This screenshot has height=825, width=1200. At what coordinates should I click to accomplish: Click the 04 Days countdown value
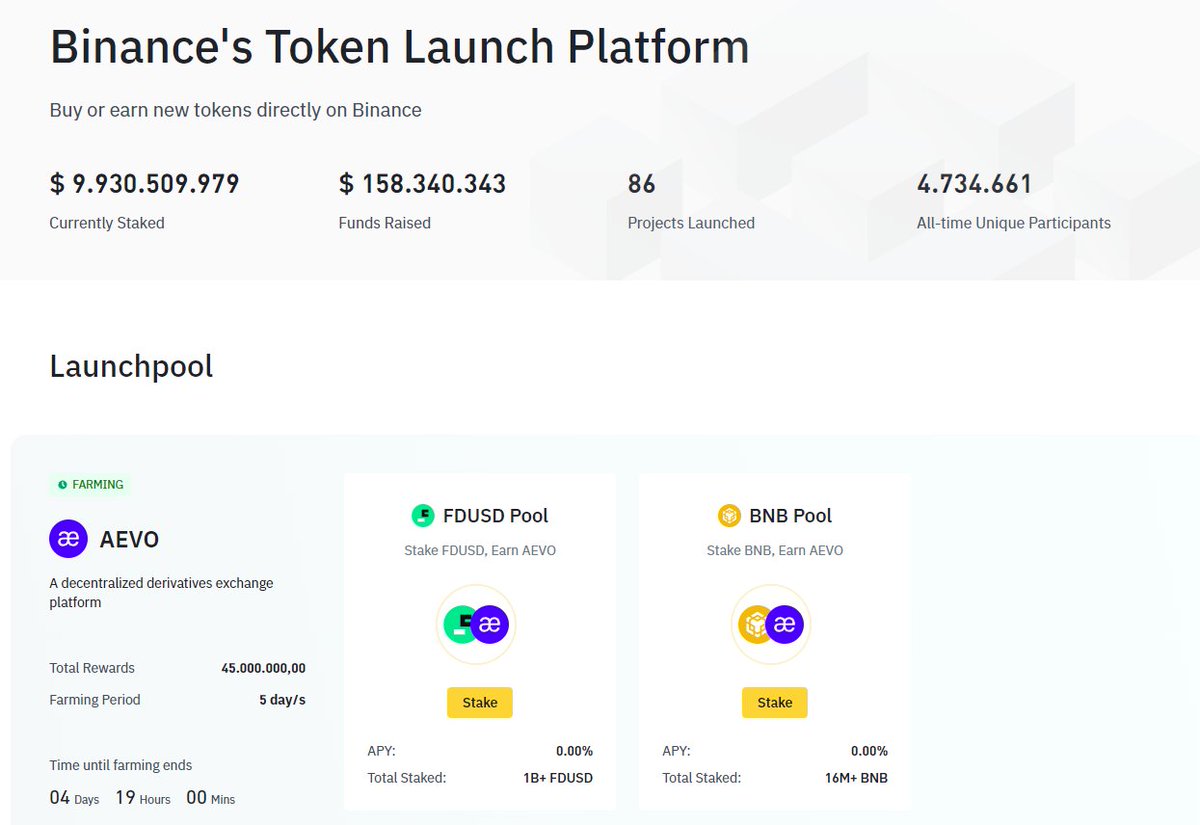[74, 798]
